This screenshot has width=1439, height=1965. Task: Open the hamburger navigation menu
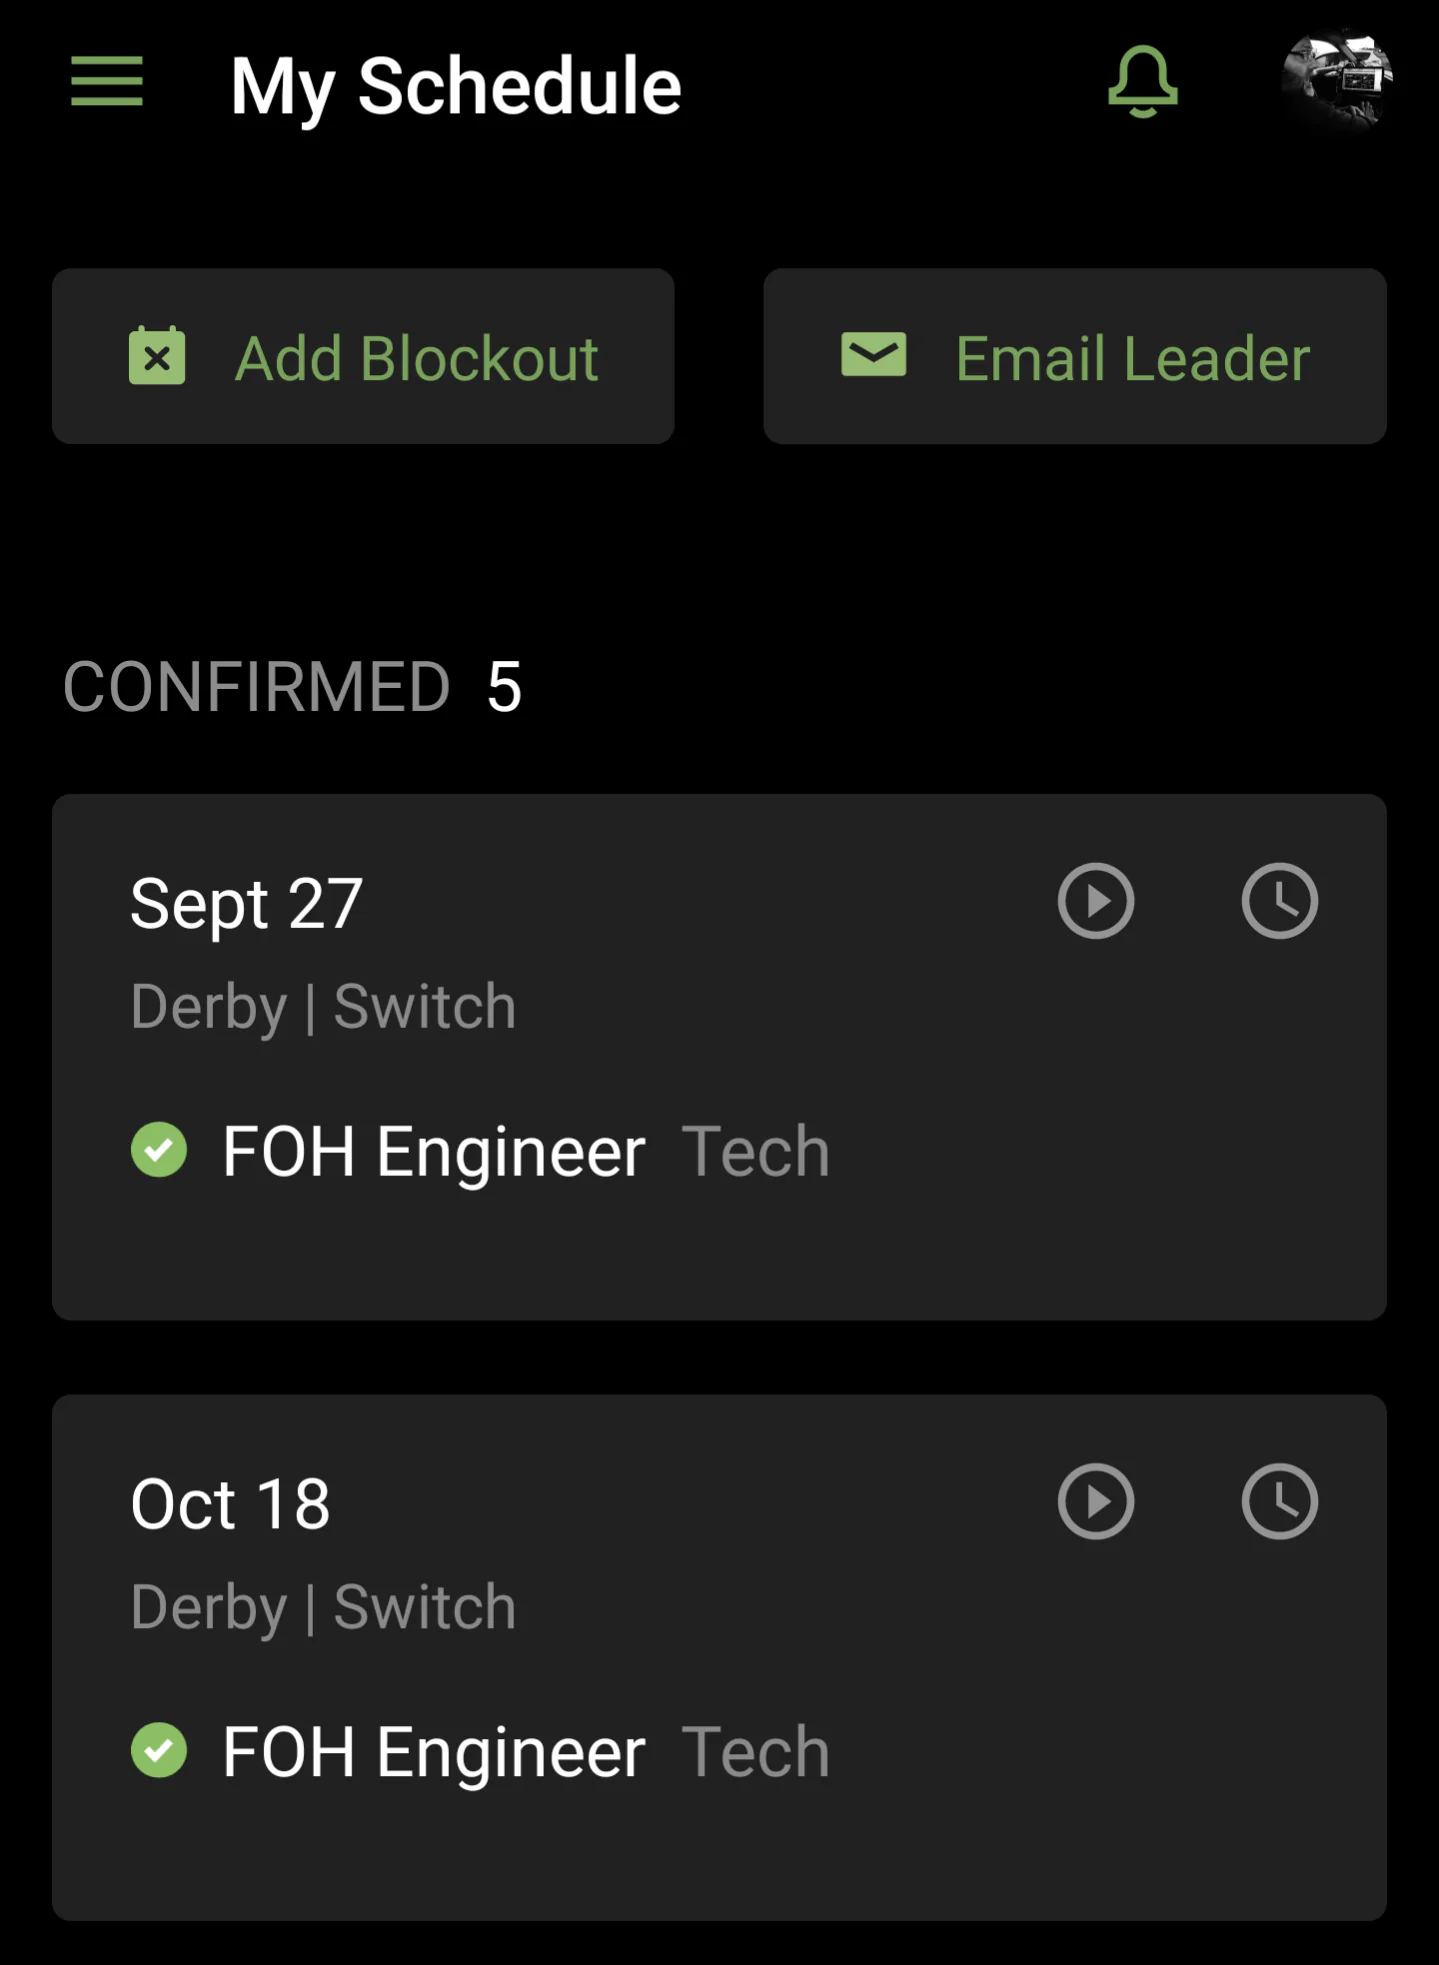107,81
